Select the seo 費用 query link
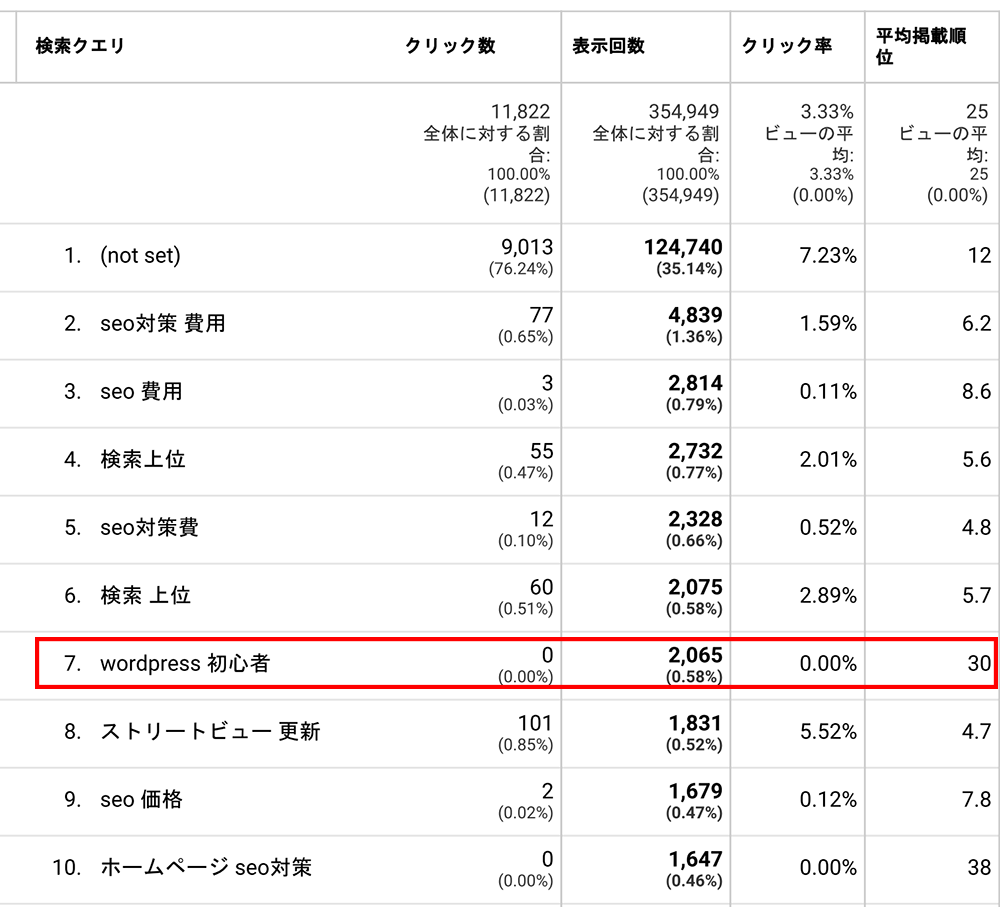Image resolution: width=1000 pixels, height=907 pixels. 141,392
